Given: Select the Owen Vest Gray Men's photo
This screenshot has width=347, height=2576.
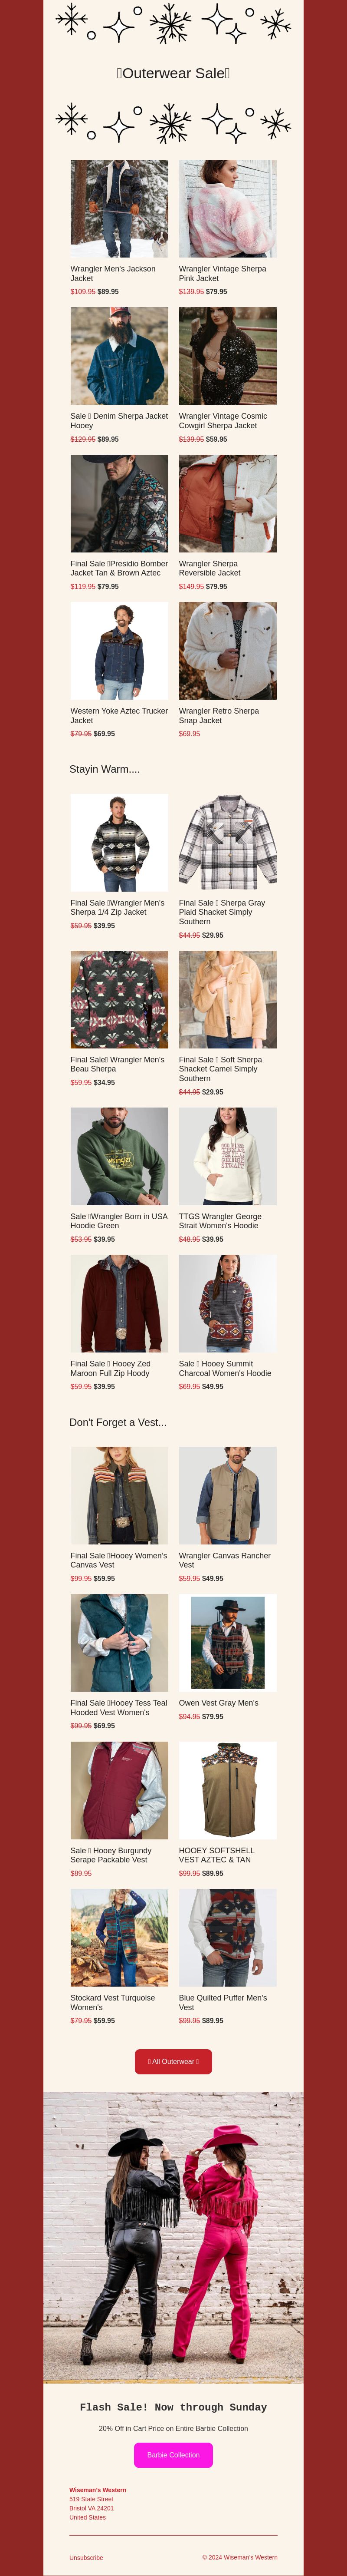Looking at the screenshot, I should (228, 1643).
